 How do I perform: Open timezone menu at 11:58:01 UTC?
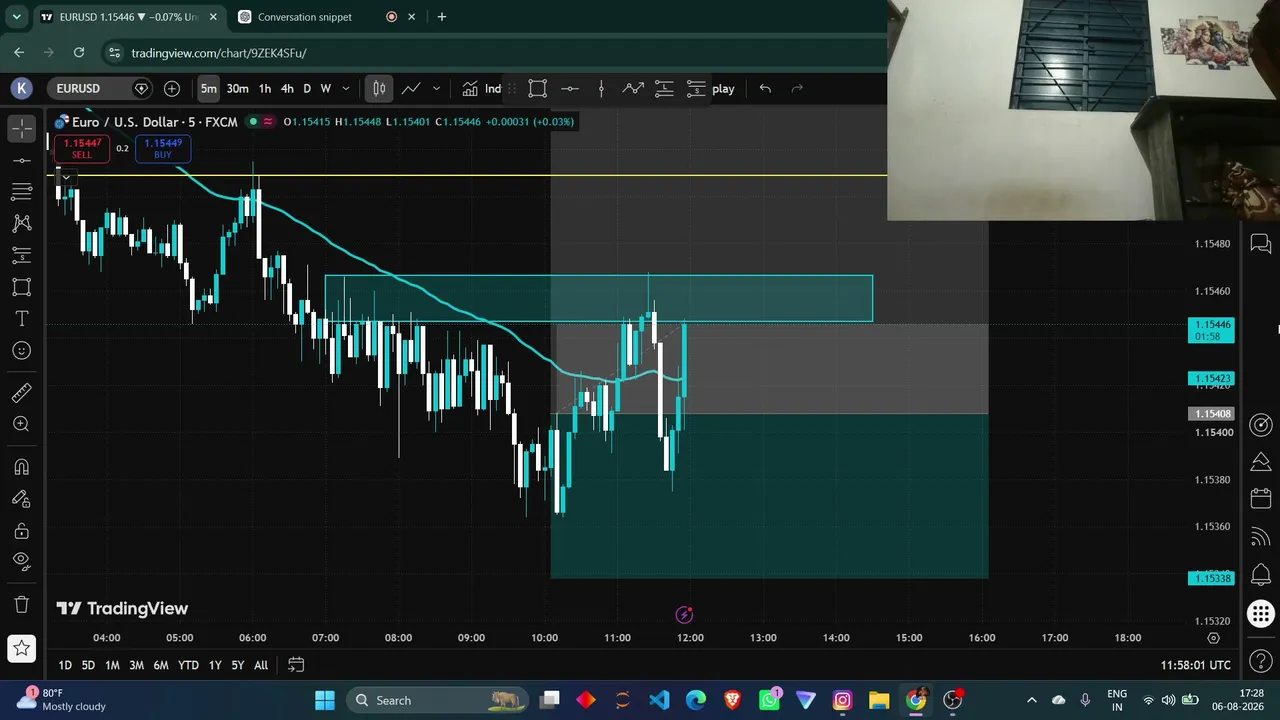pyautogui.click(x=1196, y=665)
